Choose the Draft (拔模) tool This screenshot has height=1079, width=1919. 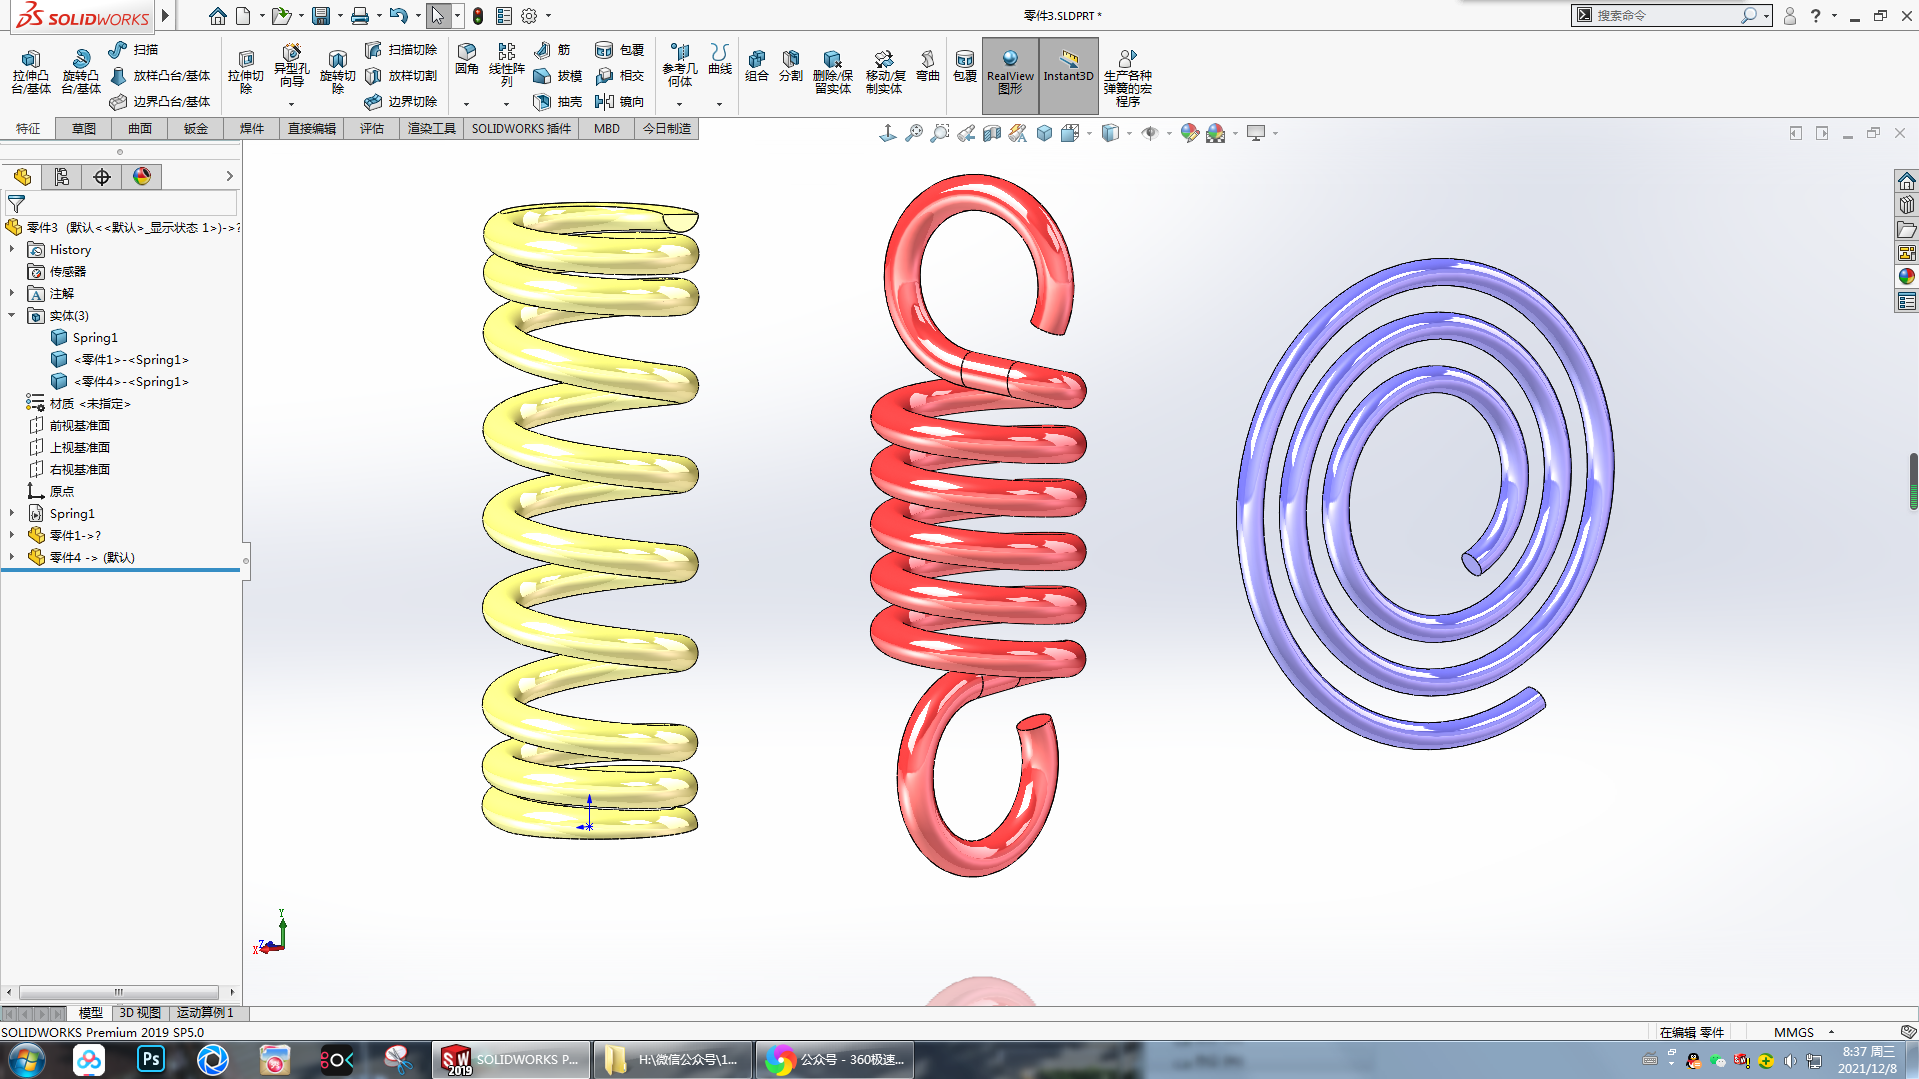[557, 75]
